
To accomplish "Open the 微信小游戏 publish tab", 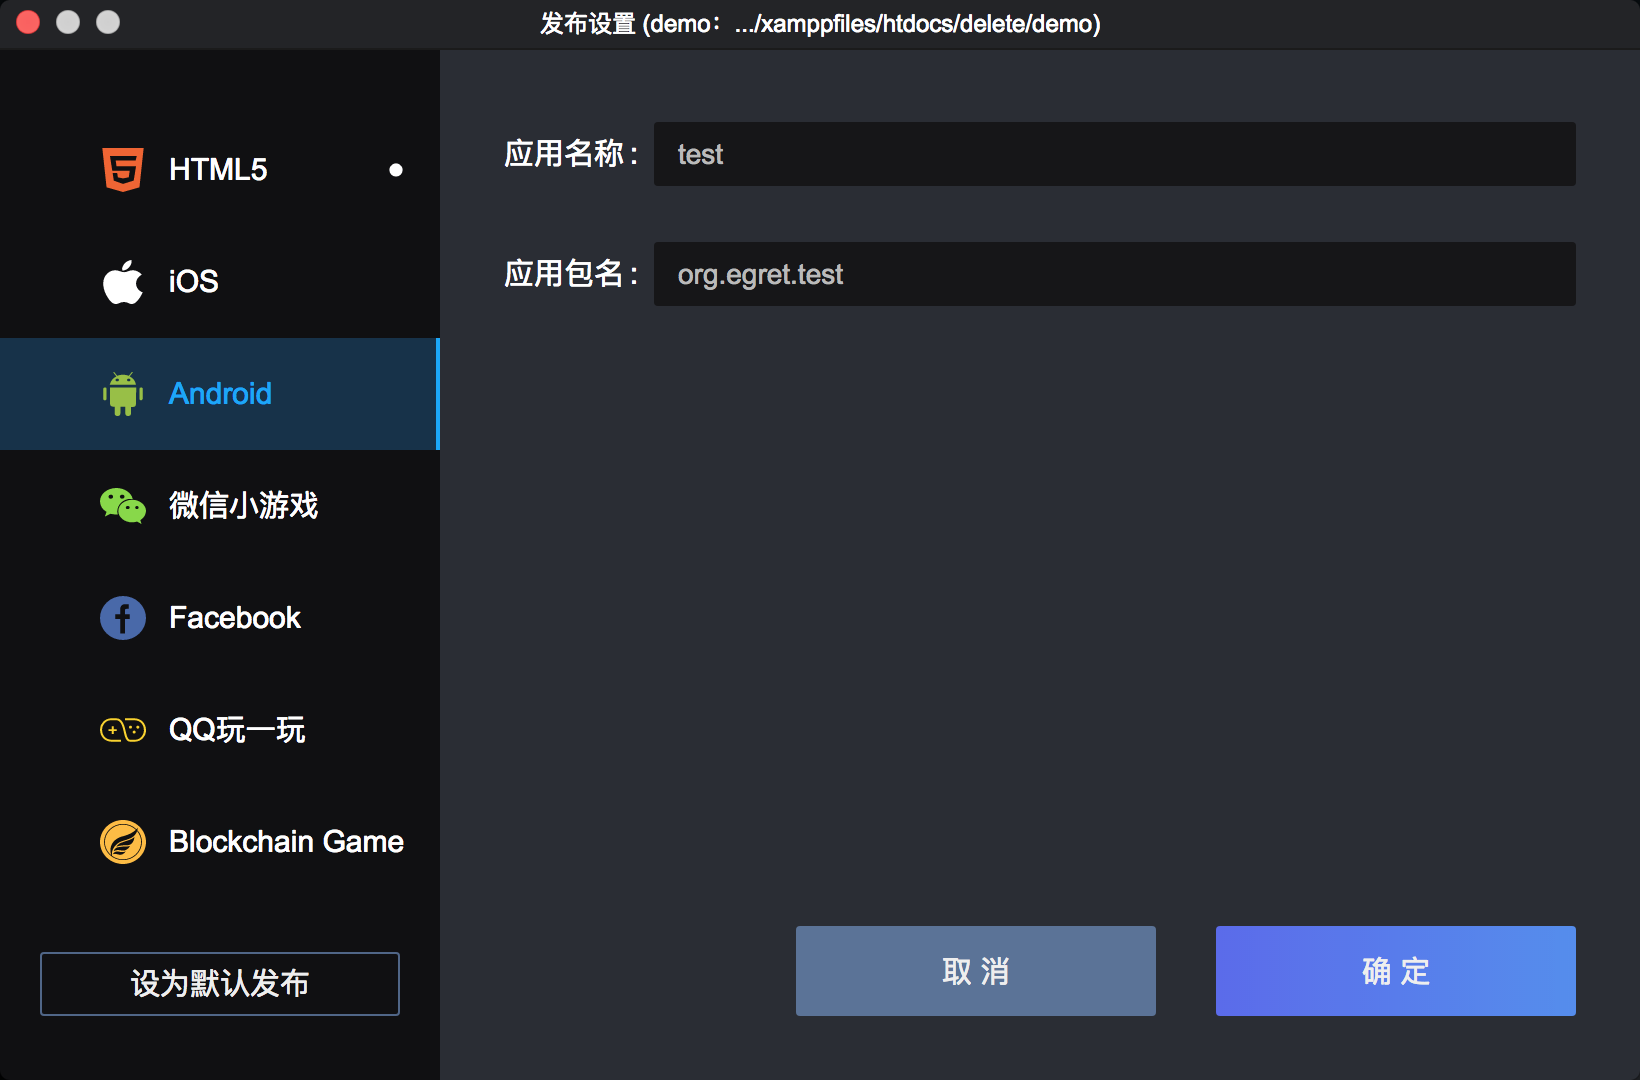I will [x=243, y=506].
